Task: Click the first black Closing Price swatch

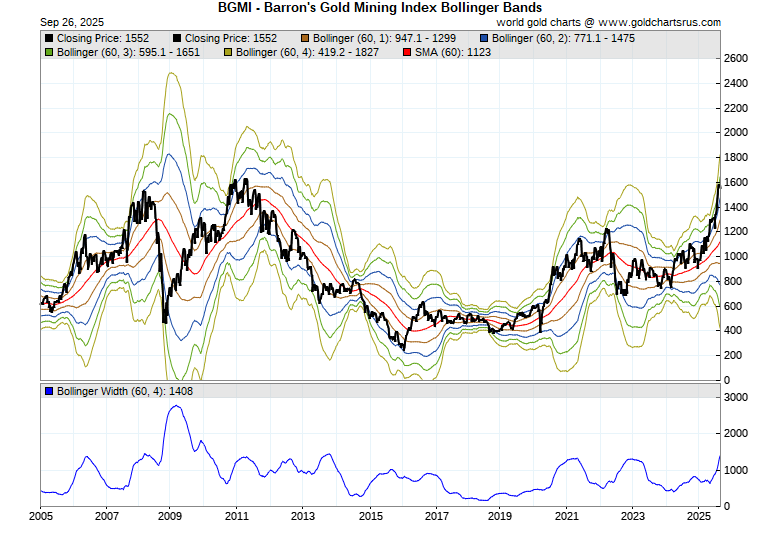Action: click(x=49, y=37)
